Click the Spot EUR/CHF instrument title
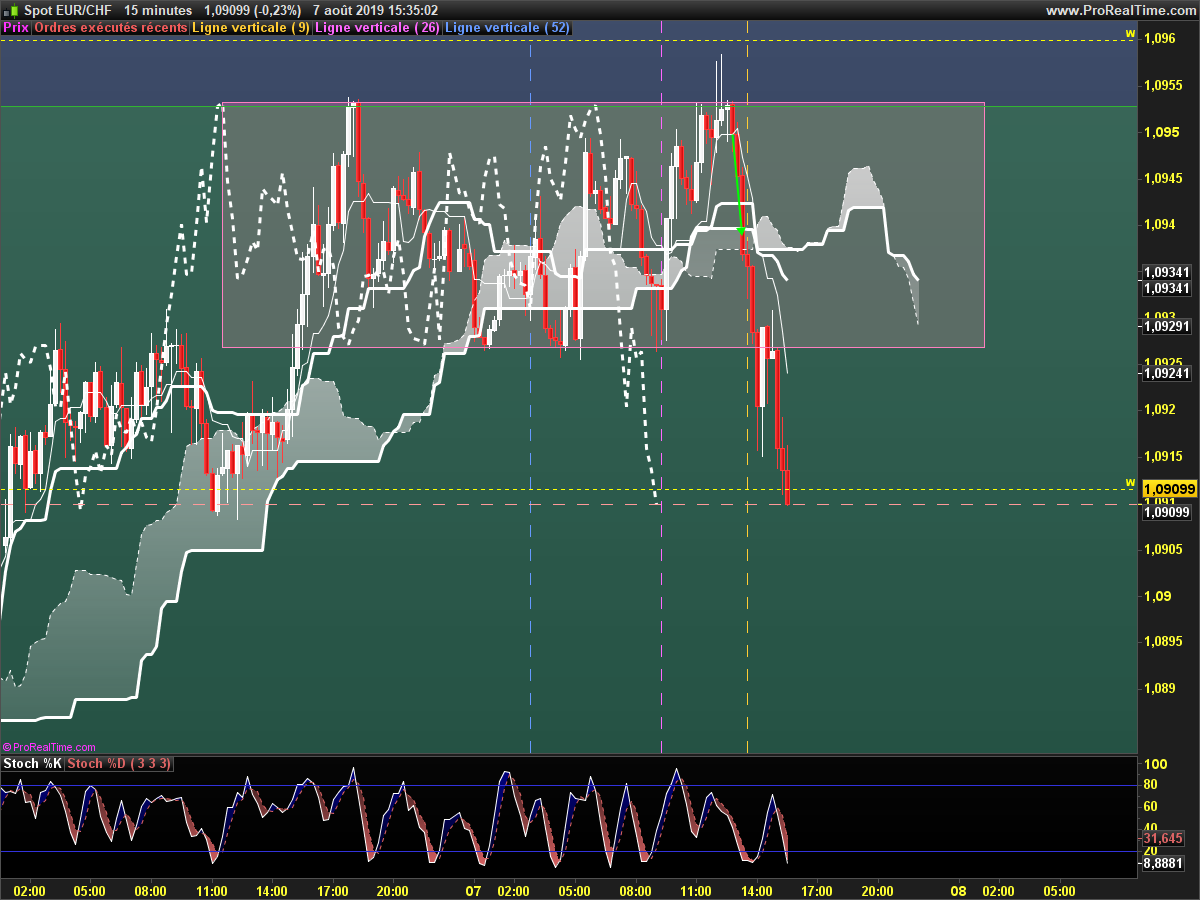The width and height of the screenshot is (1200, 900). click(x=68, y=10)
